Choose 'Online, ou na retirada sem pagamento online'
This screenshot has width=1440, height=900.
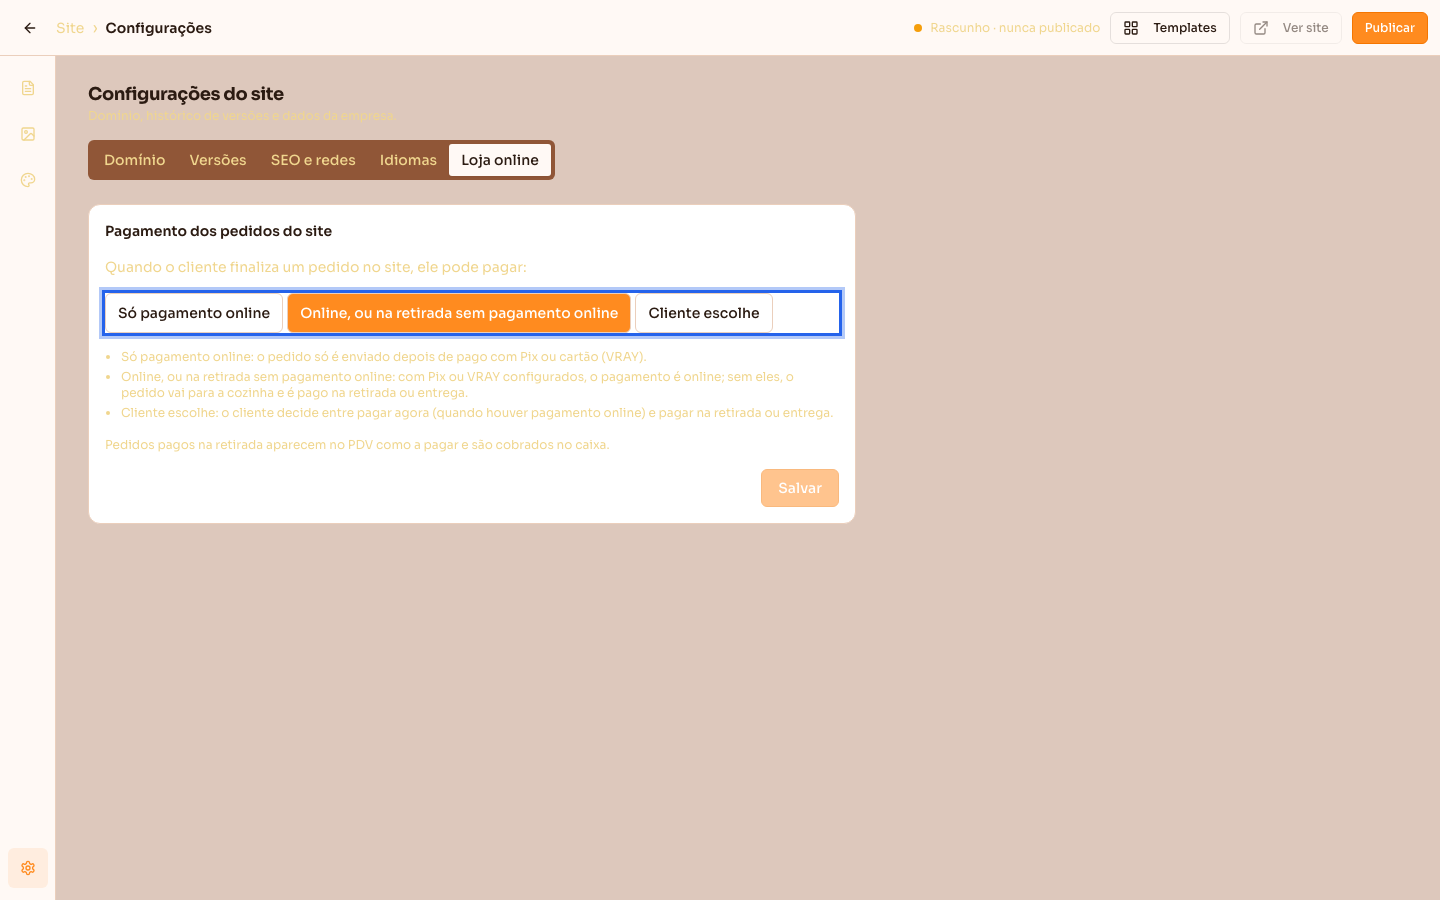pos(459,313)
